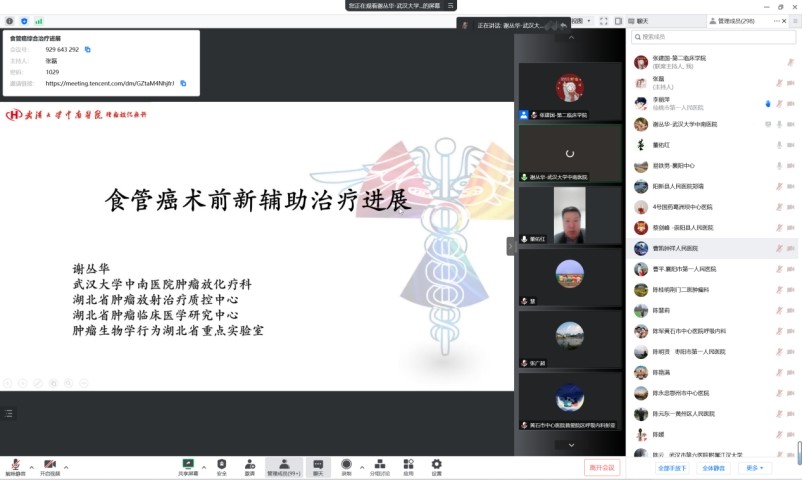Expand recording options arrow
The width and height of the screenshot is (803, 481).
[362, 467]
